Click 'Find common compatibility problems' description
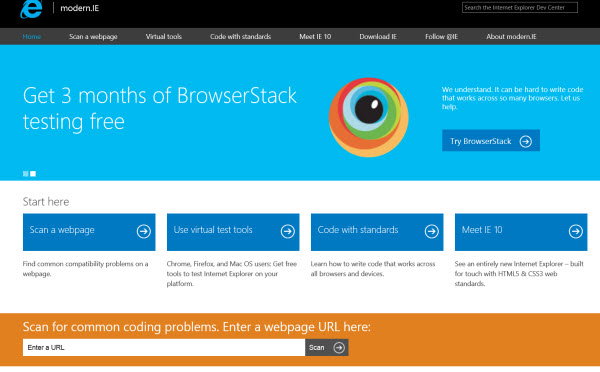The image size is (600, 372). pyautogui.click(x=85, y=269)
